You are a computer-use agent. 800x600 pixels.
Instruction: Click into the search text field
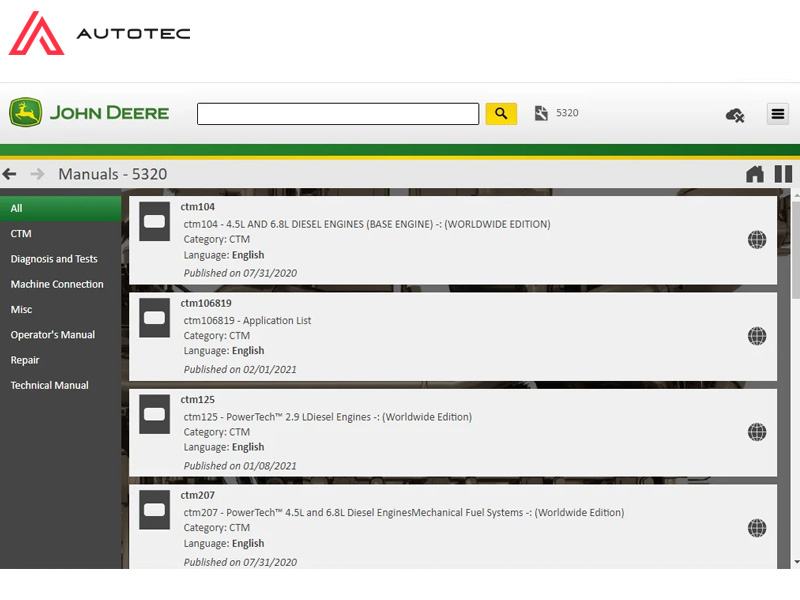(x=338, y=114)
